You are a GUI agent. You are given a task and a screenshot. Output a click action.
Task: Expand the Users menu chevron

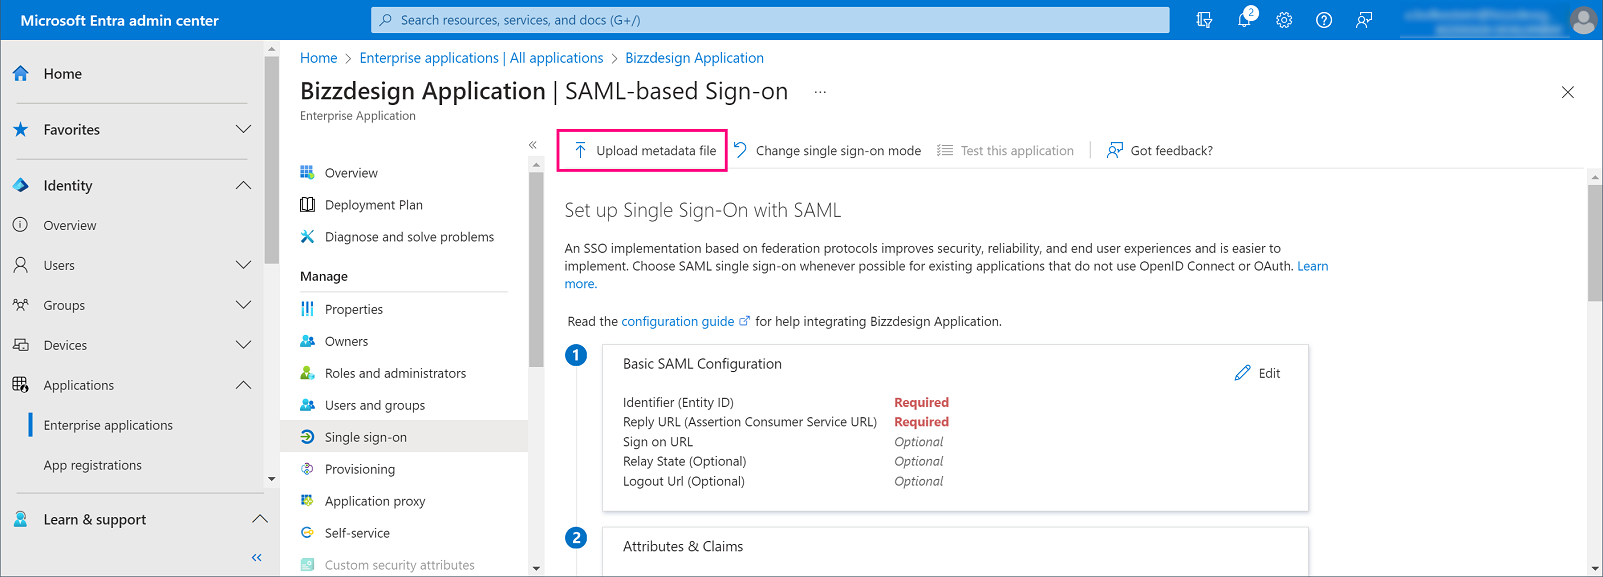click(243, 265)
